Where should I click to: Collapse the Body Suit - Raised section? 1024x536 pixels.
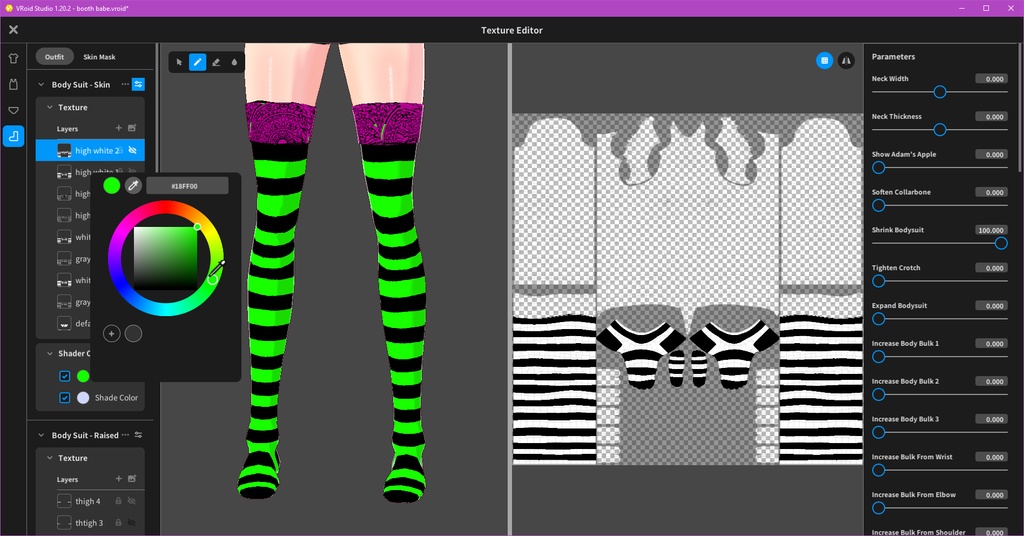tap(41, 435)
